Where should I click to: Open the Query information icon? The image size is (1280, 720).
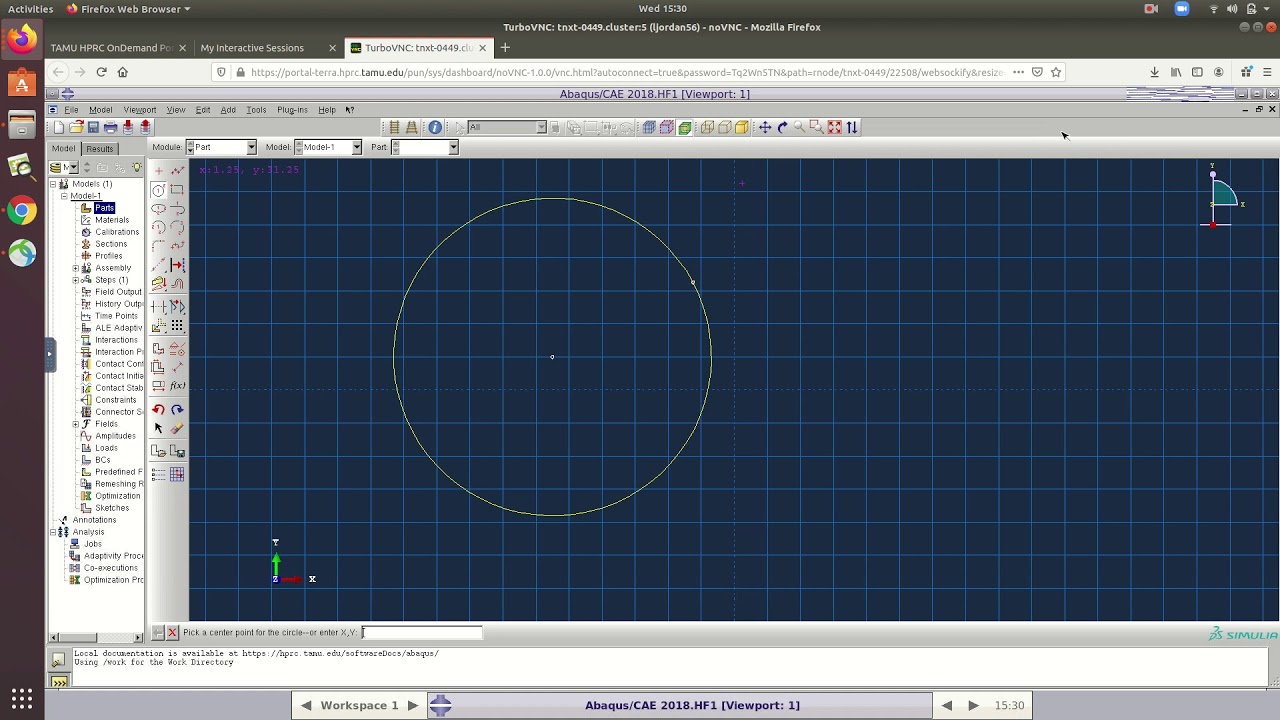point(435,127)
